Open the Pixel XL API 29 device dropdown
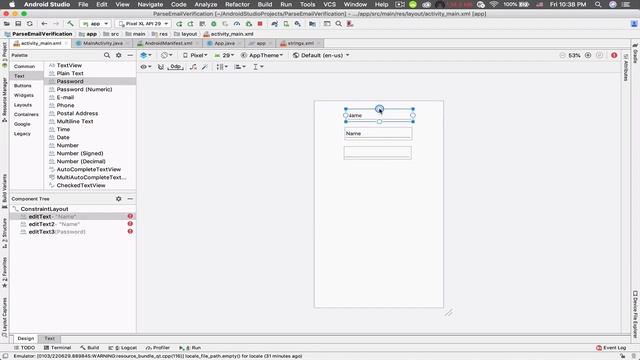640x360 pixels. point(143,24)
